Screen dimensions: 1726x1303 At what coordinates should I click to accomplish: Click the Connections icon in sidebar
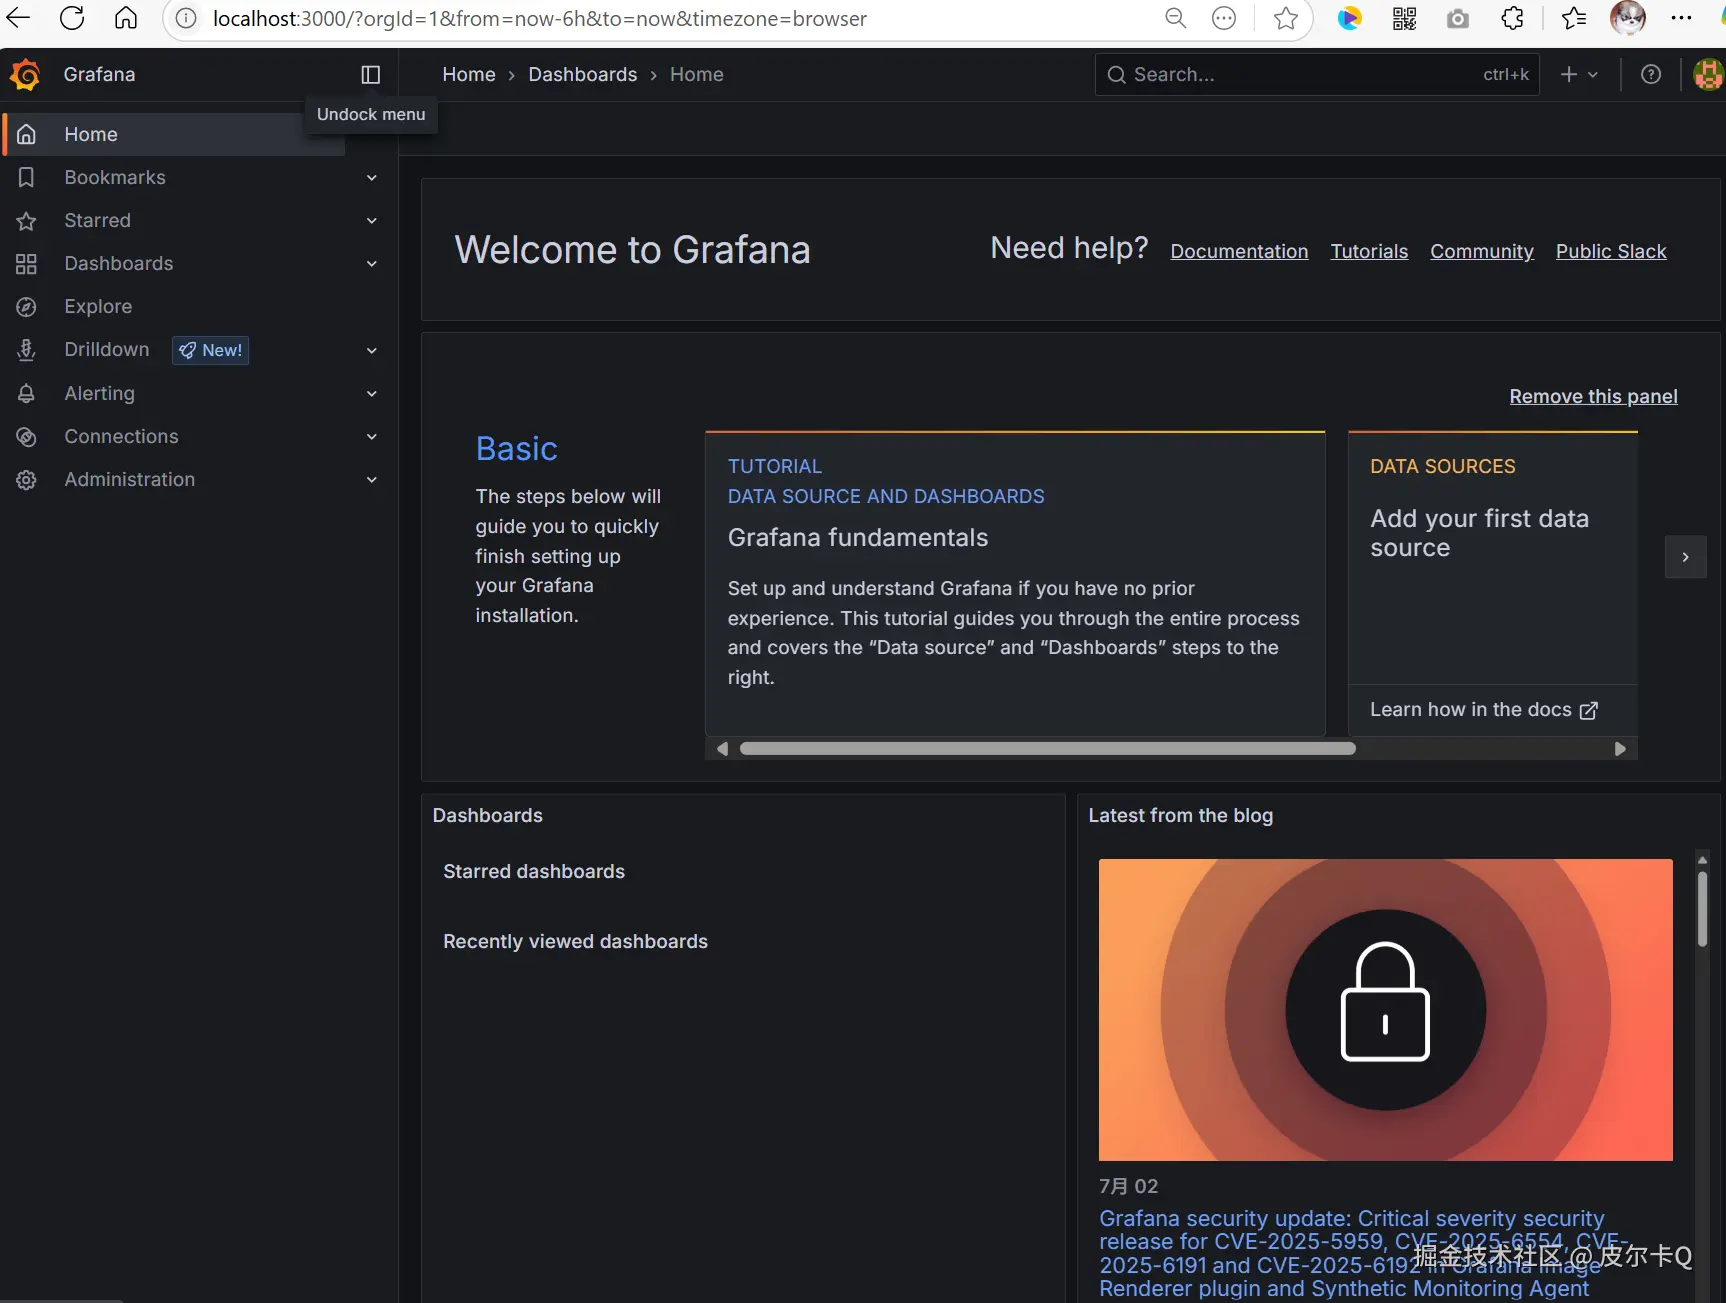pyautogui.click(x=27, y=437)
